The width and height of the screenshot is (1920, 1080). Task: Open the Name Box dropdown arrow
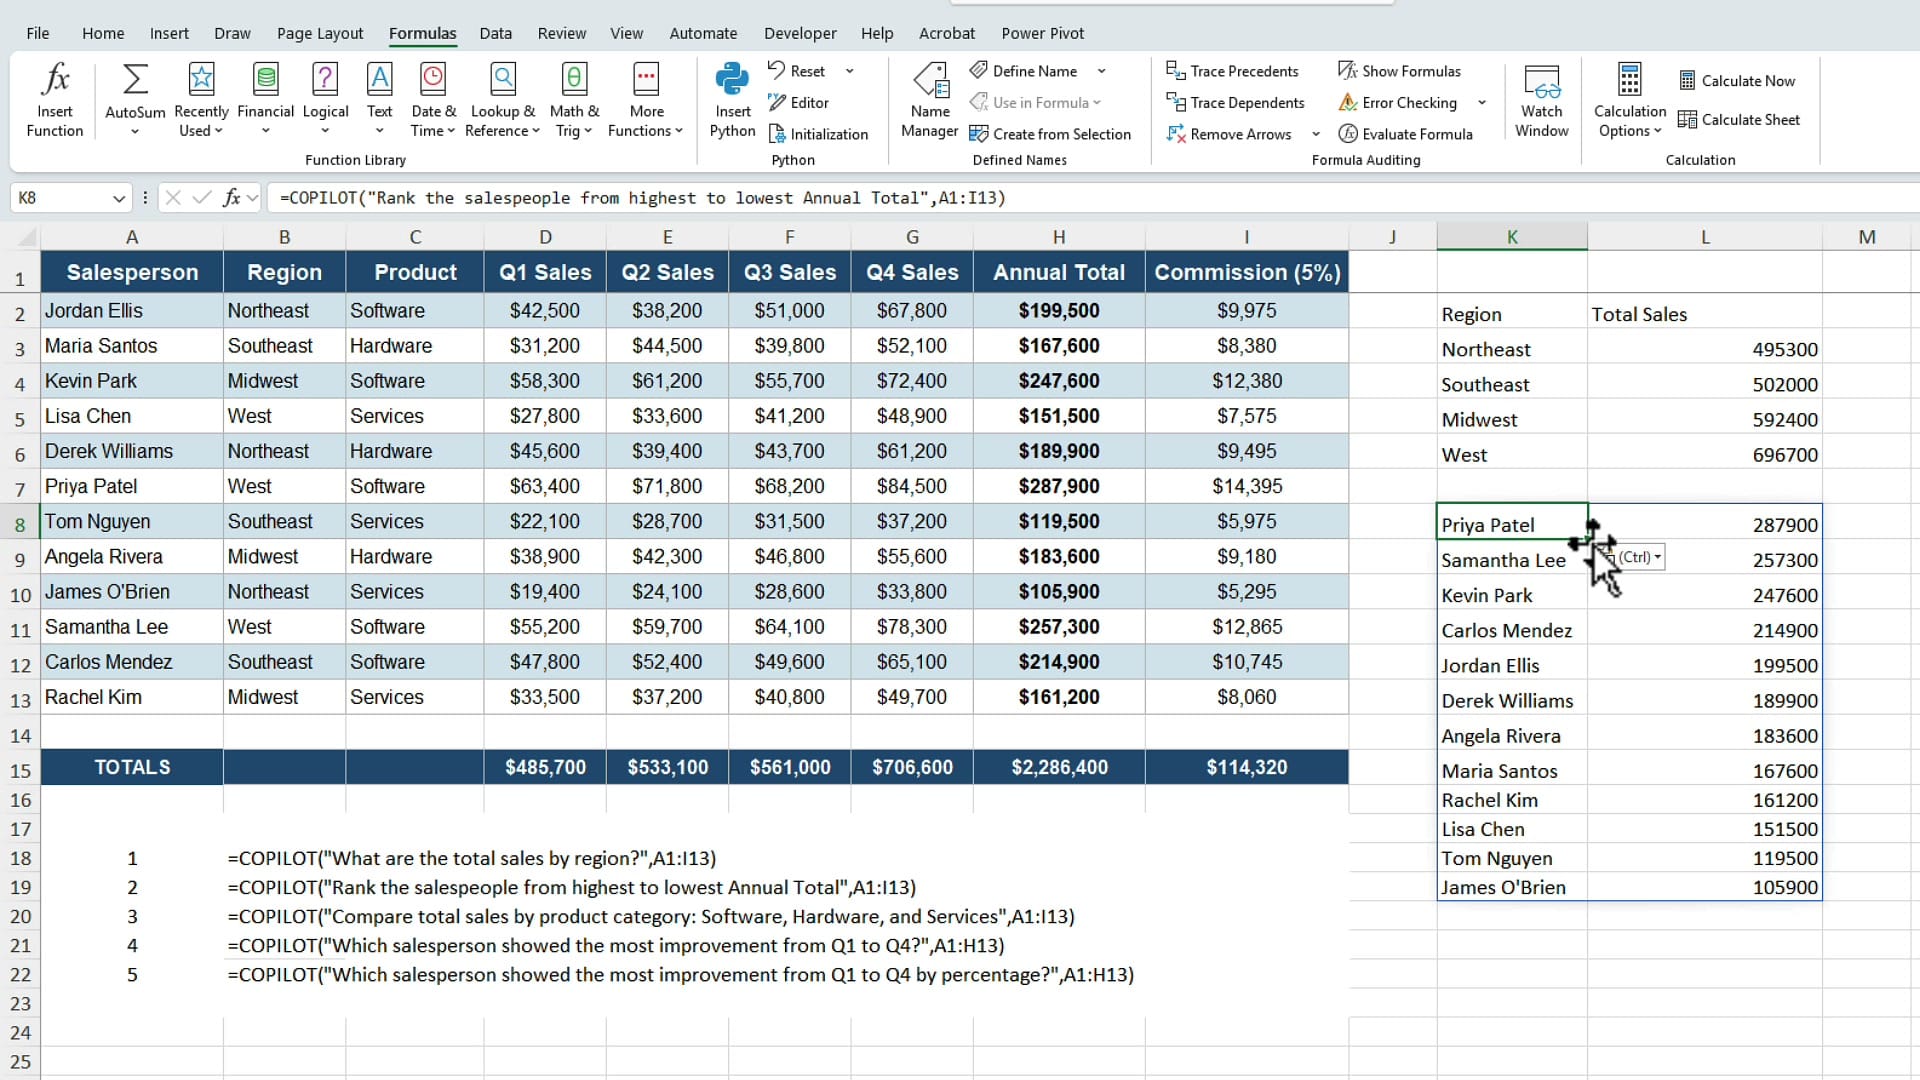[x=119, y=198]
